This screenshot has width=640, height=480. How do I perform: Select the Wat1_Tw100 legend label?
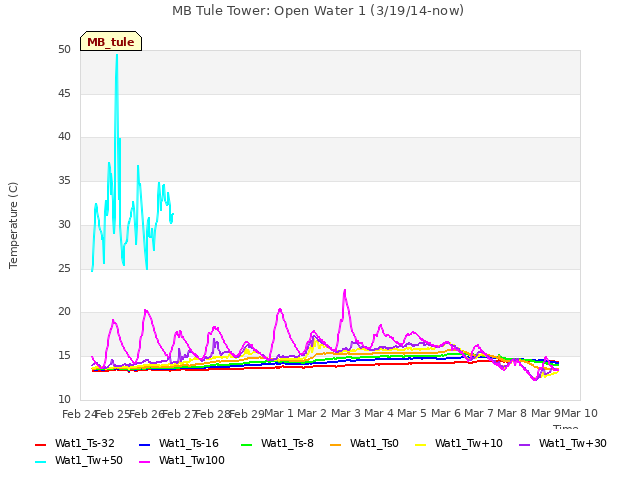[x=192, y=461]
